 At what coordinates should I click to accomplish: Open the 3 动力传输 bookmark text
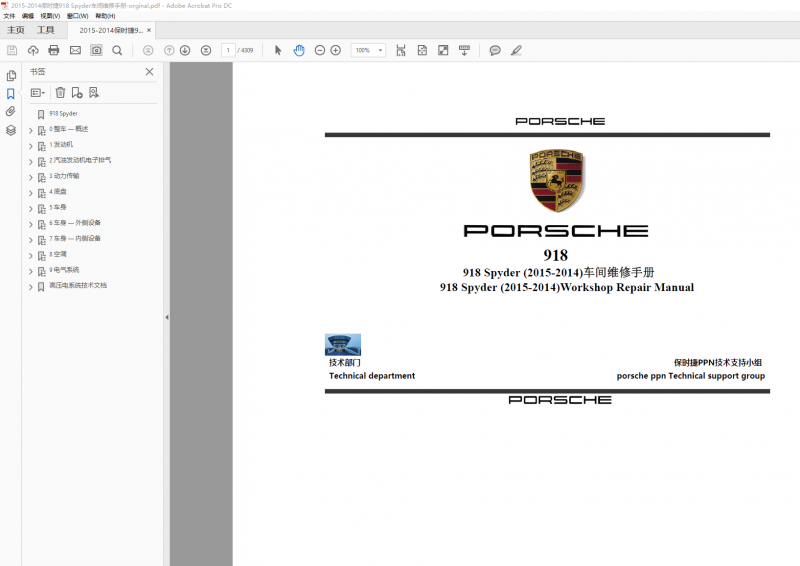tap(64, 176)
